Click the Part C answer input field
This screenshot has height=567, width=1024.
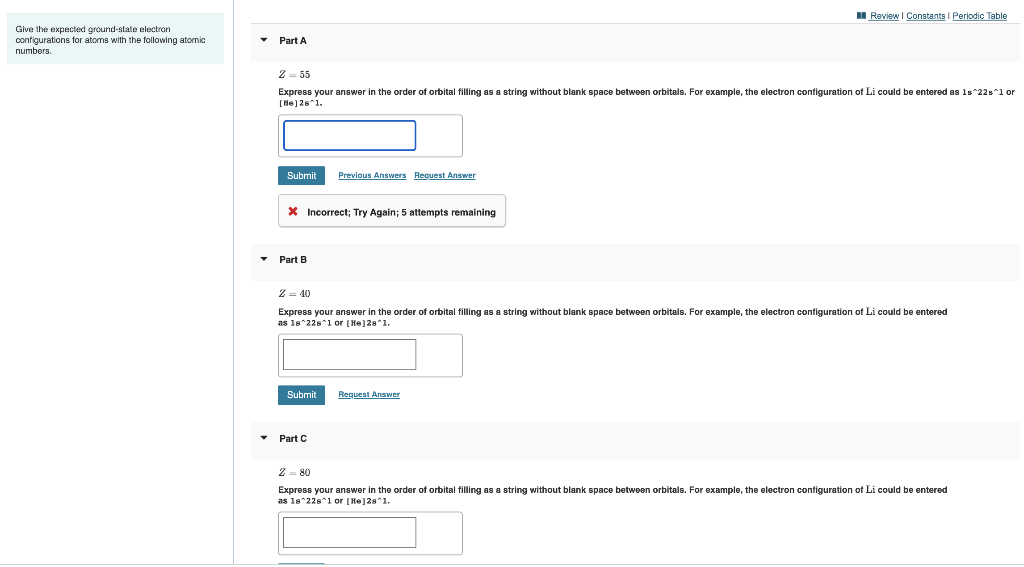point(349,532)
